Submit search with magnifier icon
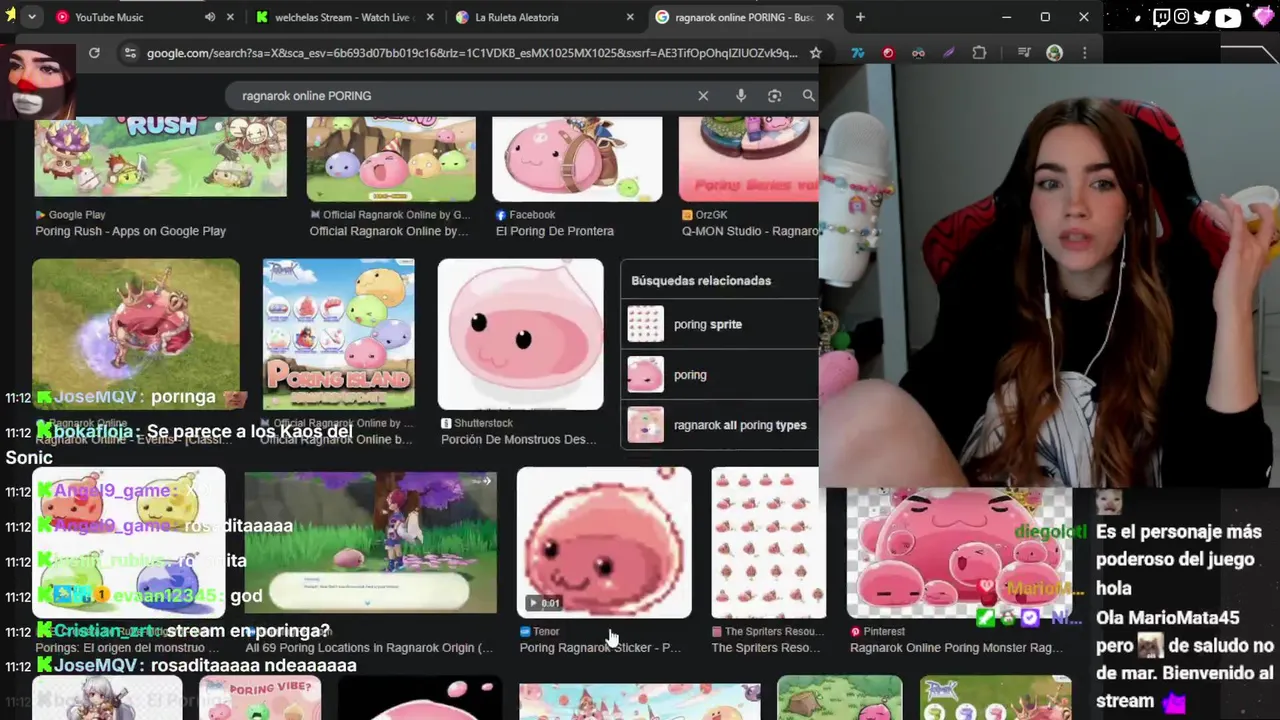Viewport: 1280px width, 720px height. pyautogui.click(x=808, y=96)
